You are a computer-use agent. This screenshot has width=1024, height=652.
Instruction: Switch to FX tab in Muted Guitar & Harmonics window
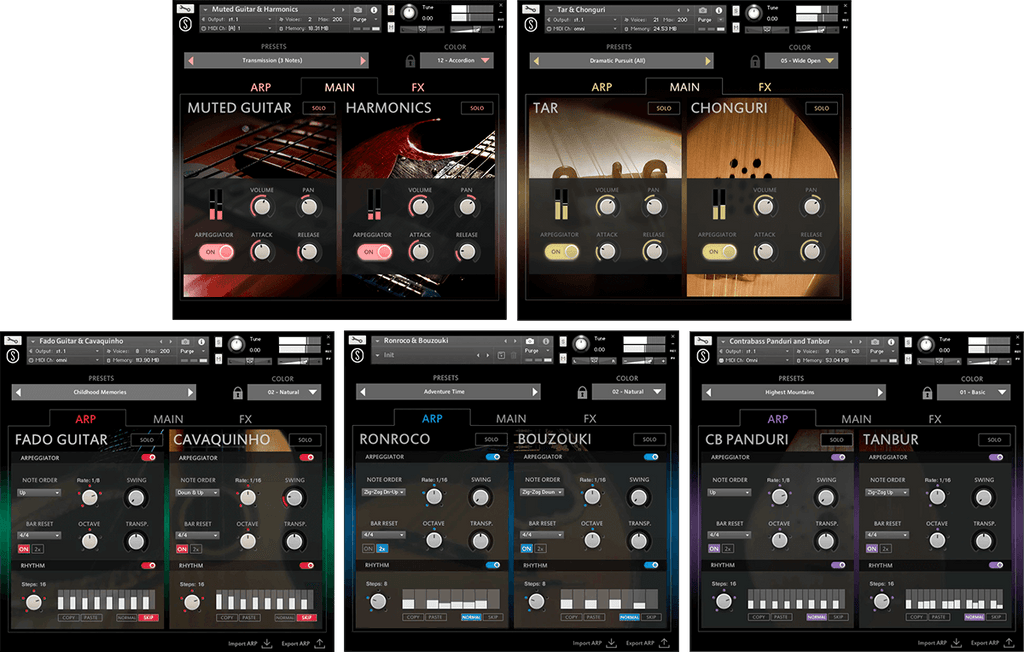(x=418, y=88)
